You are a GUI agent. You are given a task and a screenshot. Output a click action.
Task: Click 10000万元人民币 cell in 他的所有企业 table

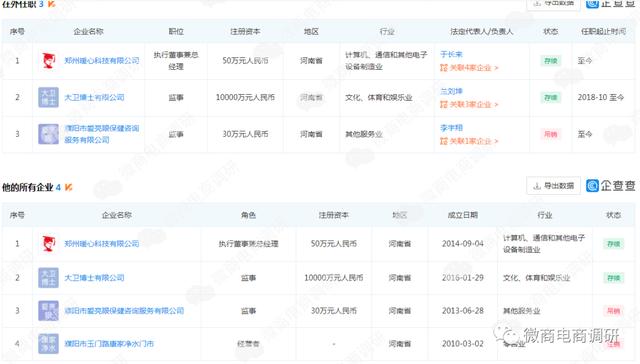(x=333, y=278)
